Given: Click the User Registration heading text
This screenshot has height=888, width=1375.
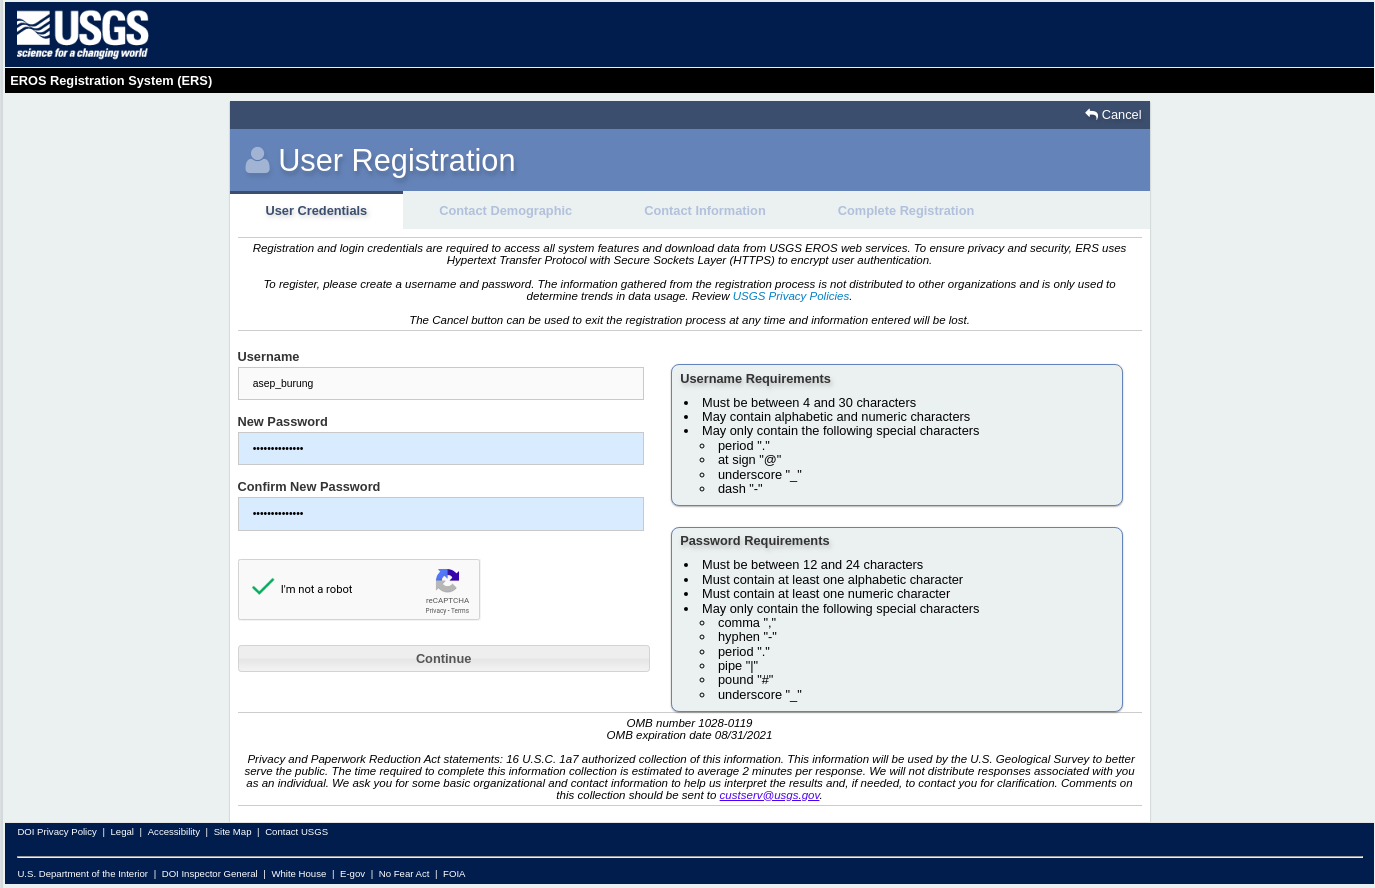Looking at the screenshot, I should (397, 161).
